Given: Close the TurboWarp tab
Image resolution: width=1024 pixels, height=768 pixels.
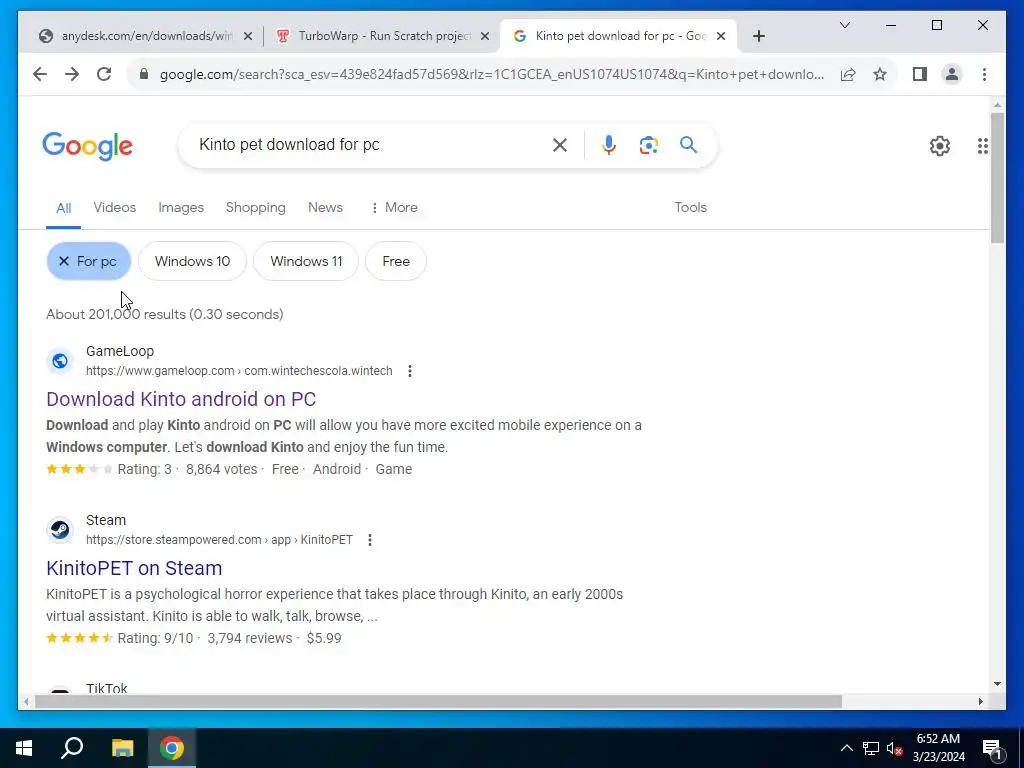Looking at the screenshot, I should [x=485, y=36].
